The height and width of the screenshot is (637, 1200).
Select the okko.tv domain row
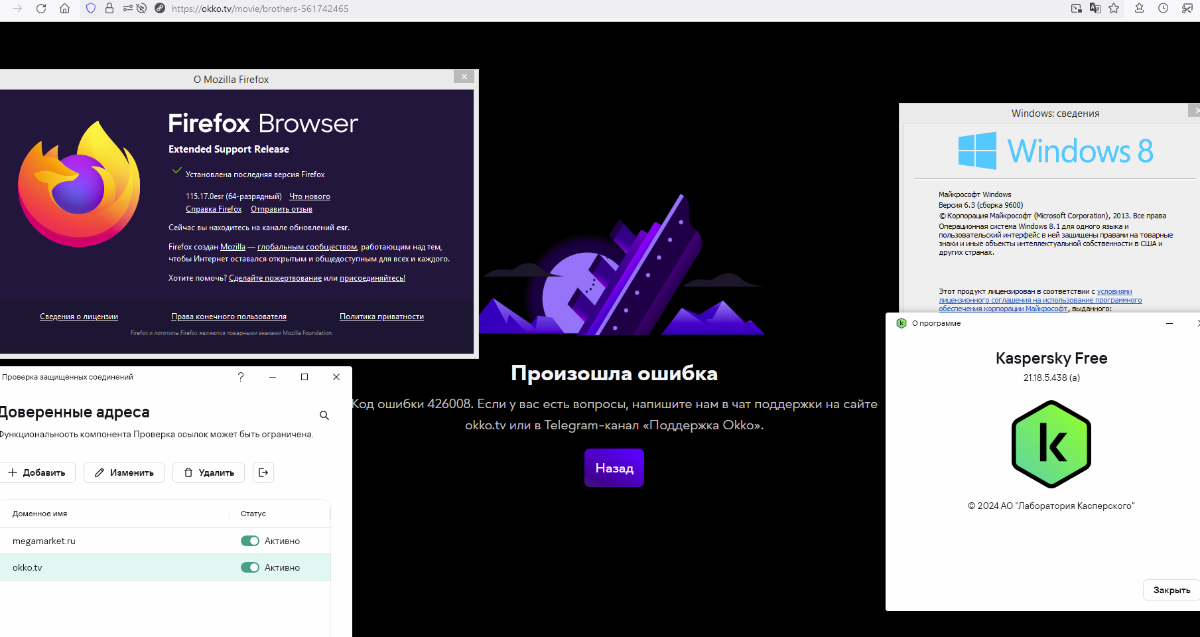point(165,567)
